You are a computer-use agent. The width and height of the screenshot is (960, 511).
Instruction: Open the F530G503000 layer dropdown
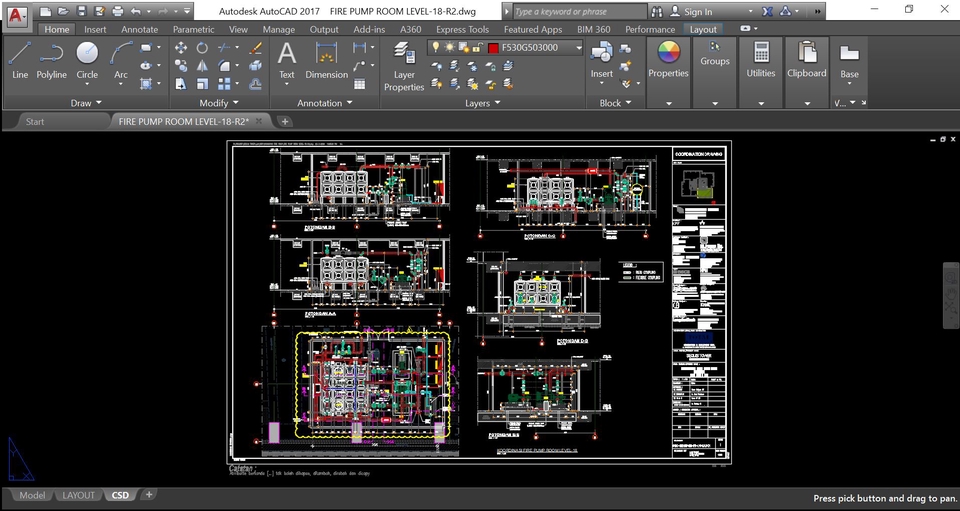[x=579, y=47]
